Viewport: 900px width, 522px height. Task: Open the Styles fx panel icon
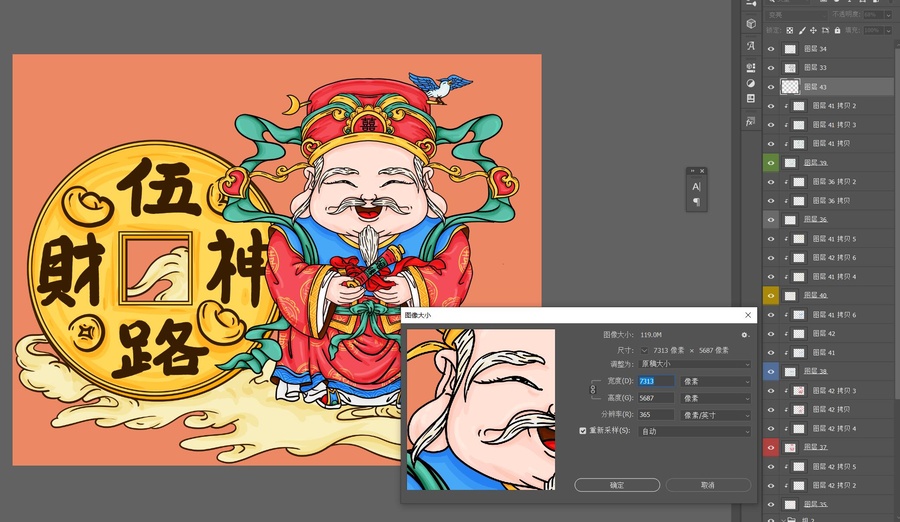751,121
